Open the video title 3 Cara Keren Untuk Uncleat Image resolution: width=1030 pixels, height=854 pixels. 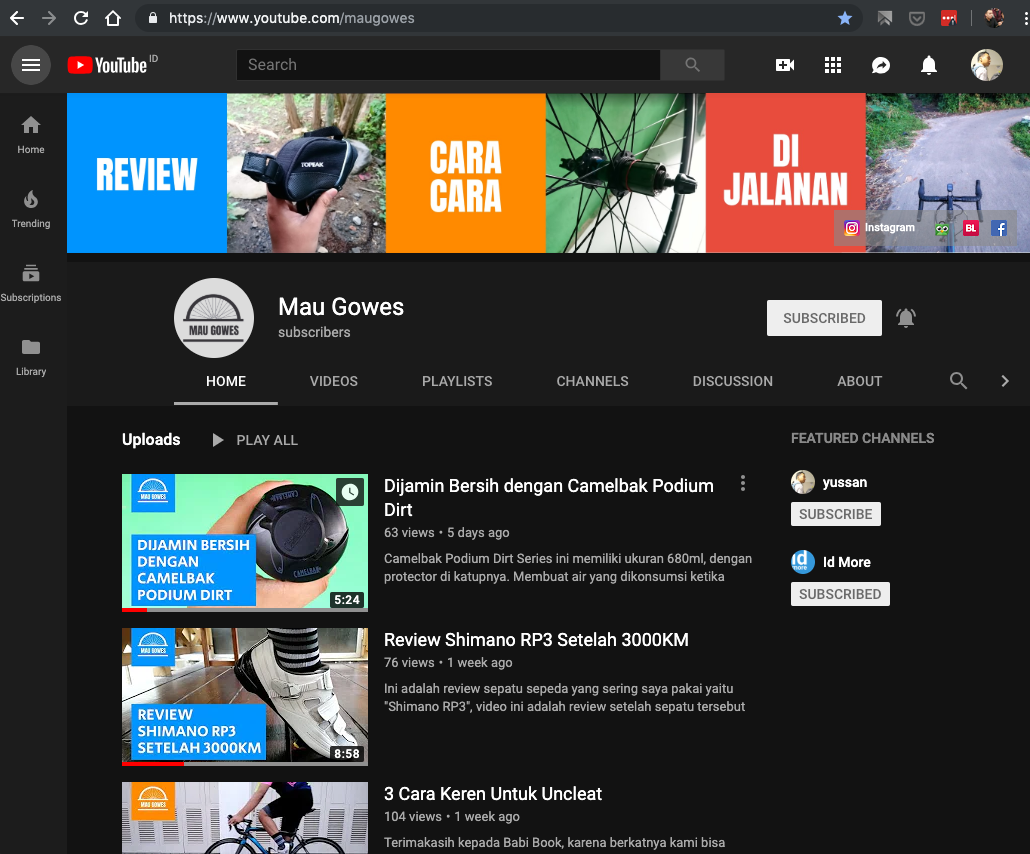493,794
